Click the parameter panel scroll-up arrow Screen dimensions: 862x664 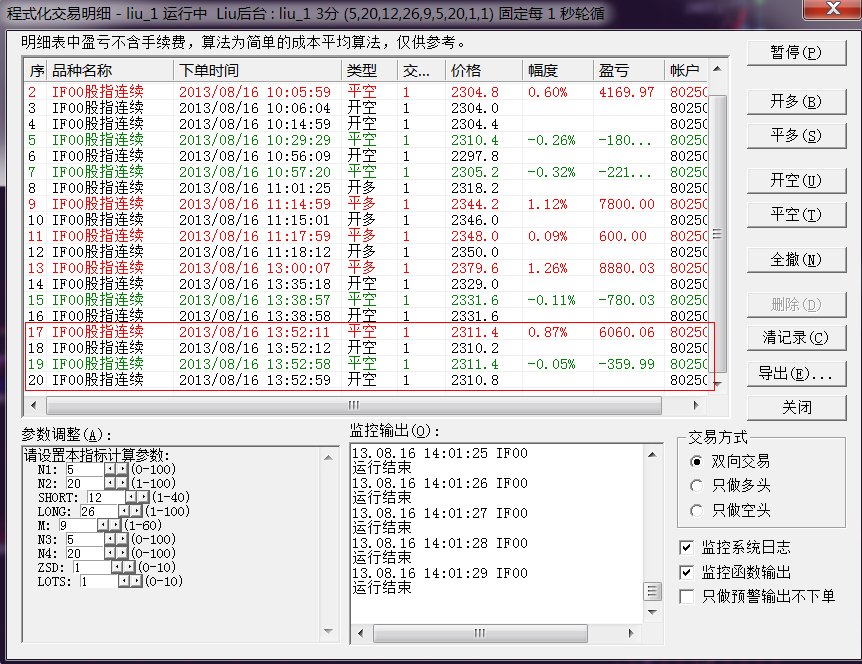(328, 458)
